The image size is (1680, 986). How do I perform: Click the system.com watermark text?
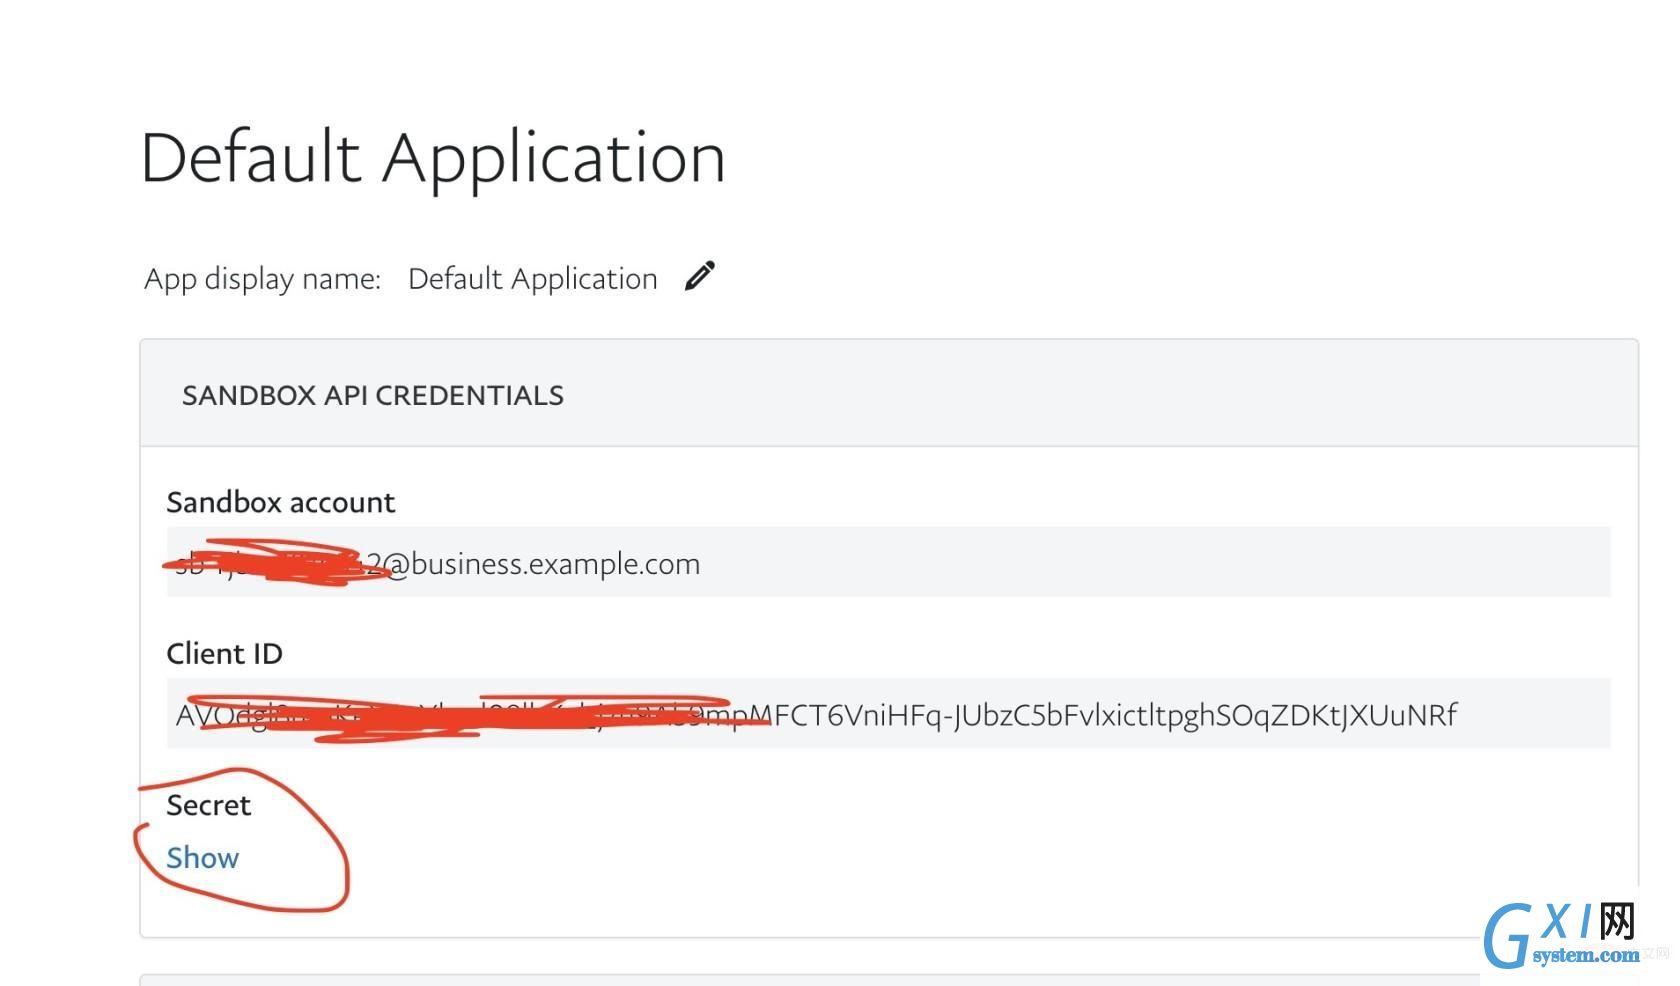point(1586,955)
